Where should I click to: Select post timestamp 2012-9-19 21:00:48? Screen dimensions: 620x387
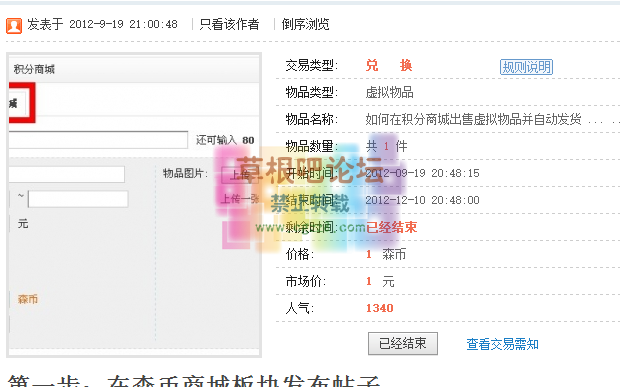[x=123, y=25]
